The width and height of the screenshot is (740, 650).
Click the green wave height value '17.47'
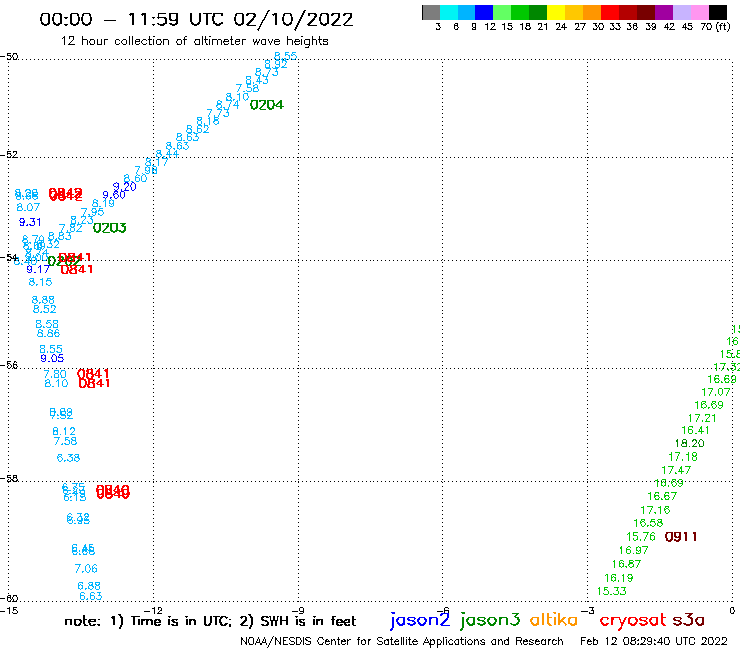pos(676,470)
